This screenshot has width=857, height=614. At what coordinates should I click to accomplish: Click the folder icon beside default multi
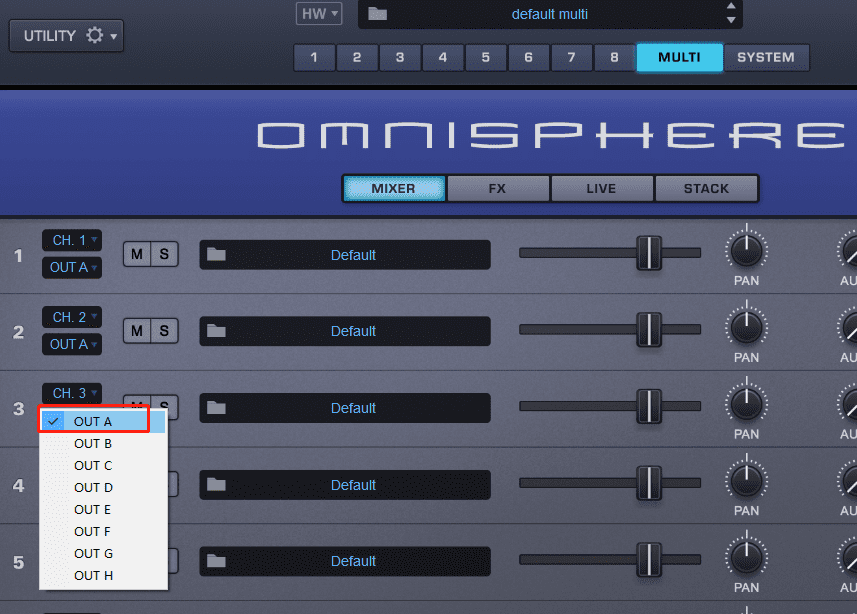pyautogui.click(x=377, y=14)
